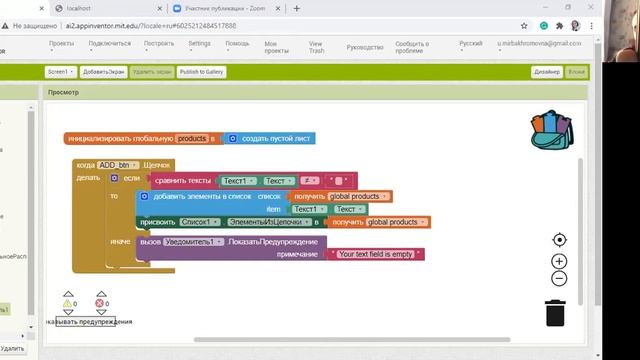Click the red error counter icon
Viewport: 640px width, 360px height.
click(99, 303)
